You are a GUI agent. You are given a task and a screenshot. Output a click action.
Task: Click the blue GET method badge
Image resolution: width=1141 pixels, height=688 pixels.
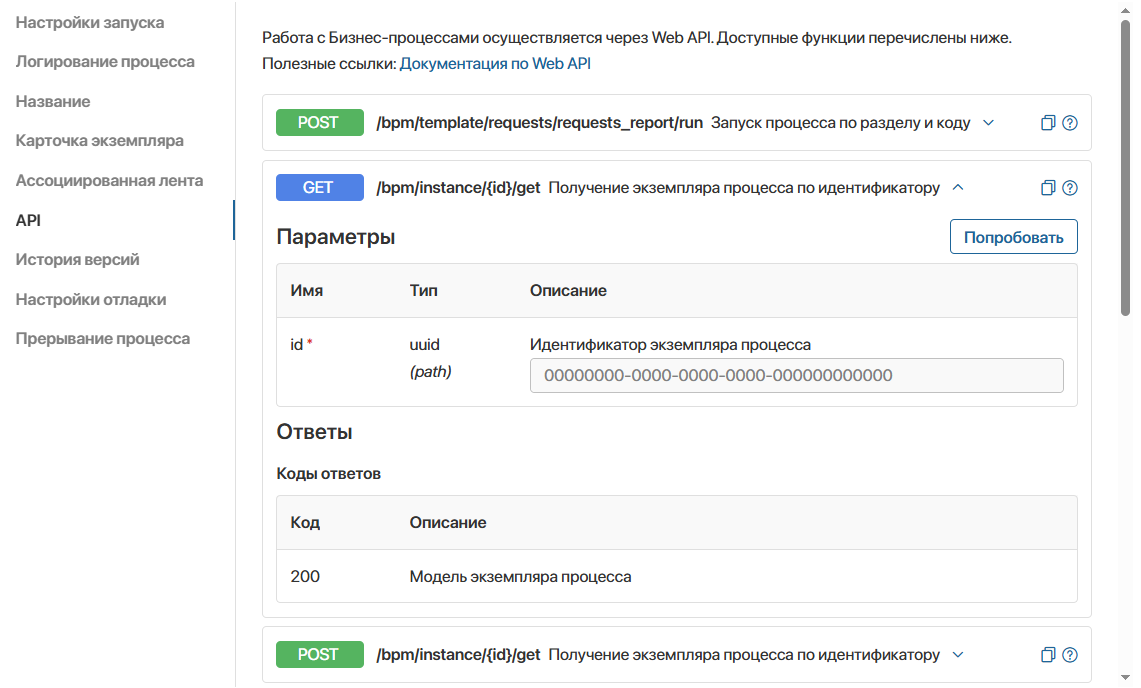[x=319, y=188]
